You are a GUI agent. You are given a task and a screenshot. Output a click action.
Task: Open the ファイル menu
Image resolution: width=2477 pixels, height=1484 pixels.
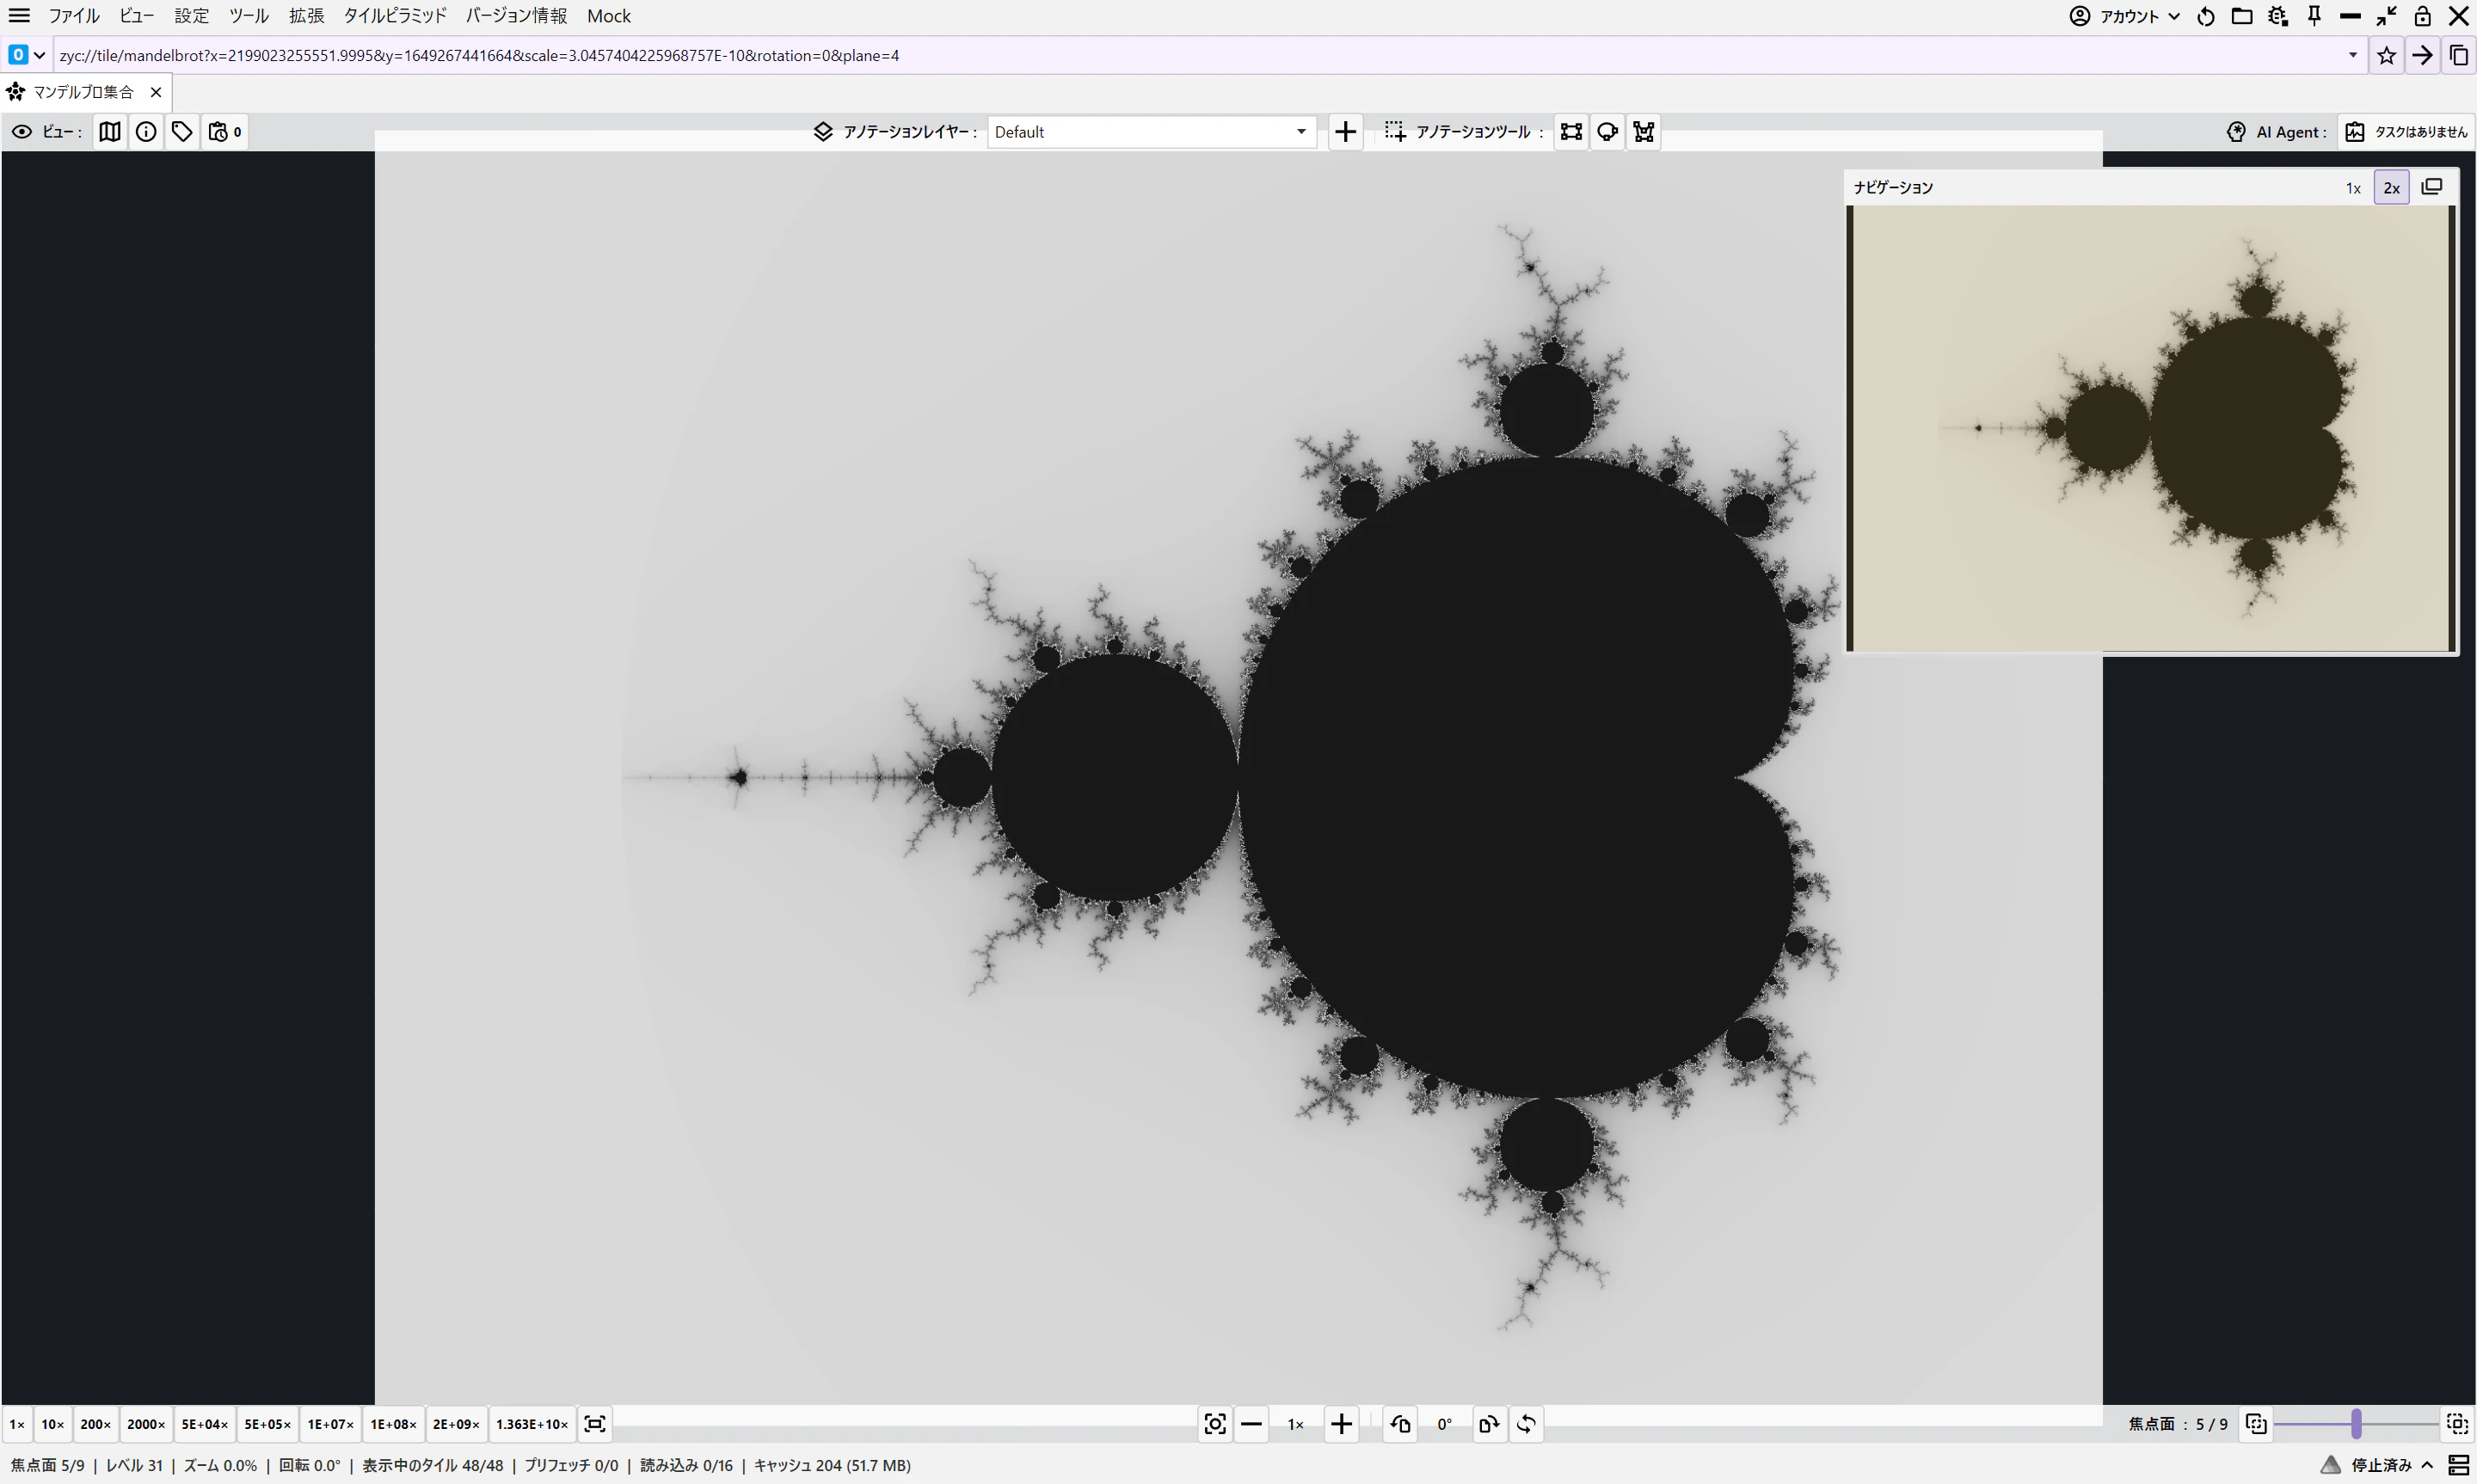pyautogui.click(x=74, y=15)
